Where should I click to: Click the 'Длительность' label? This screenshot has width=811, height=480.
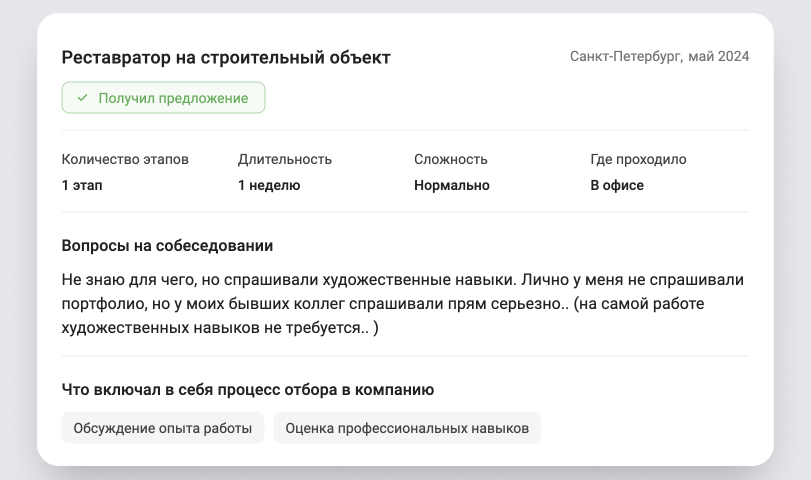click(x=285, y=159)
